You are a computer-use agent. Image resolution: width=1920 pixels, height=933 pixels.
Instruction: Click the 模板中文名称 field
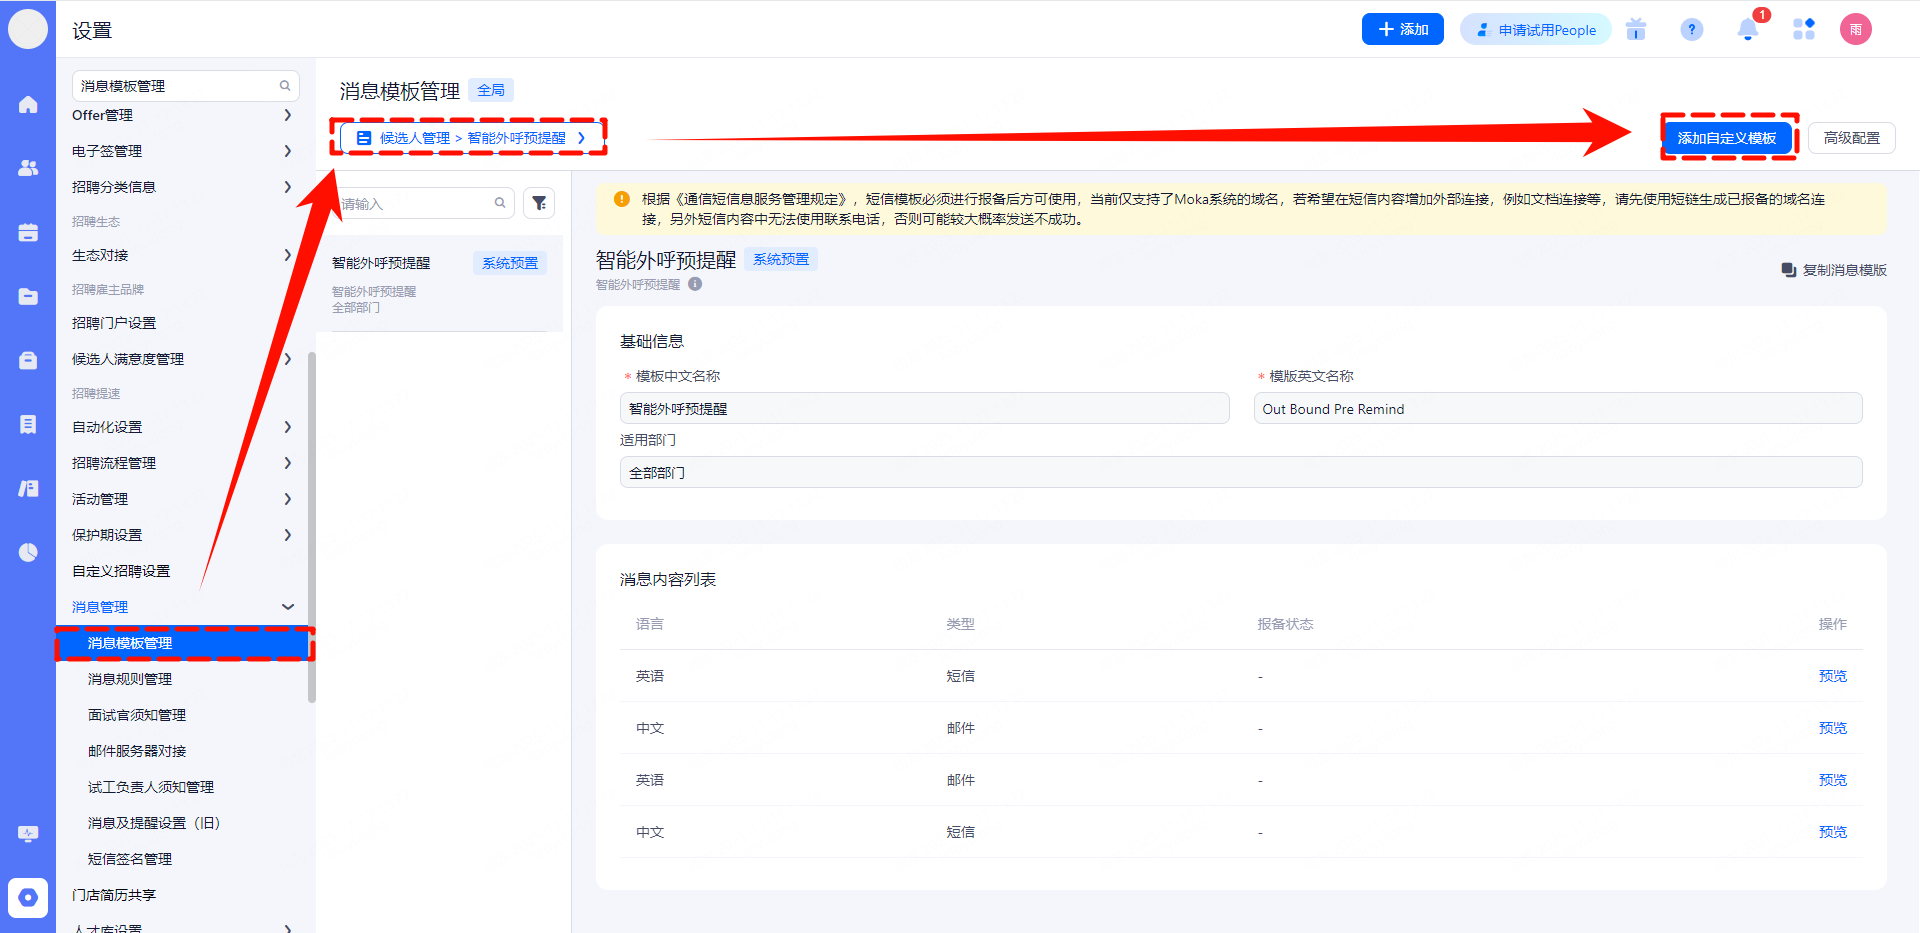click(x=924, y=408)
